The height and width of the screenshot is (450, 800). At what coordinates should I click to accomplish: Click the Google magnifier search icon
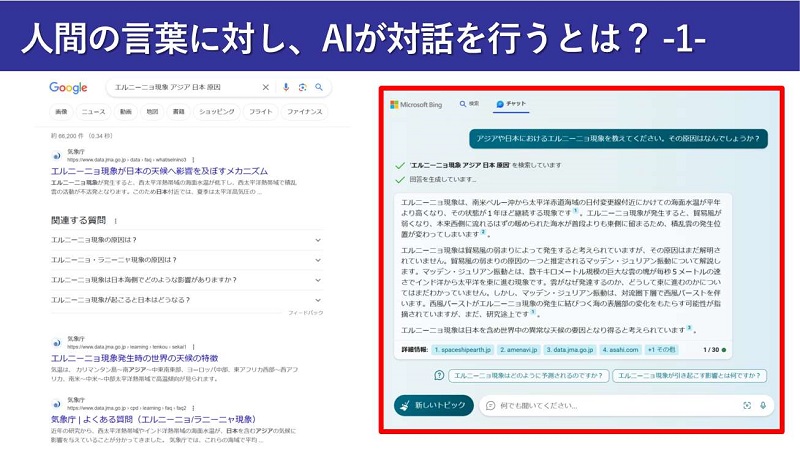tap(319, 87)
